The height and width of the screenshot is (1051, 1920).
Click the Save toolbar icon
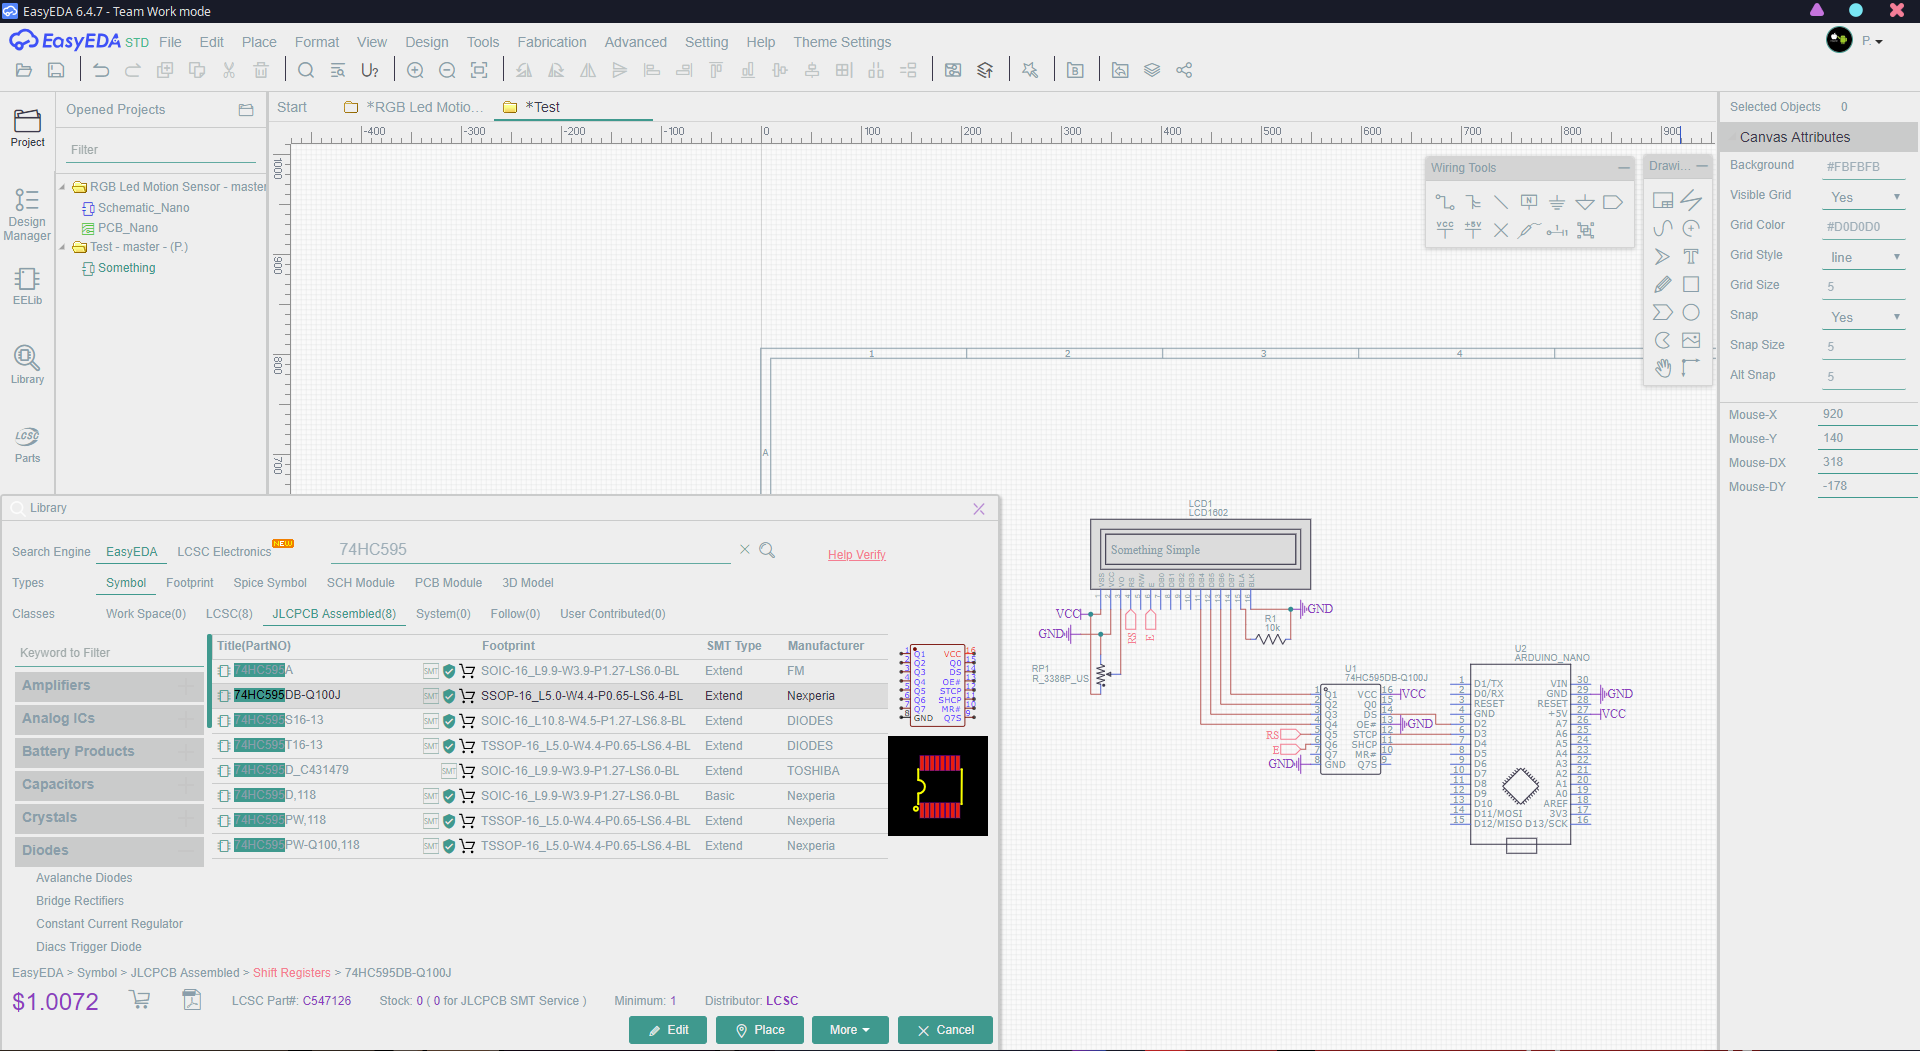pyautogui.click(x=56, y=70)
